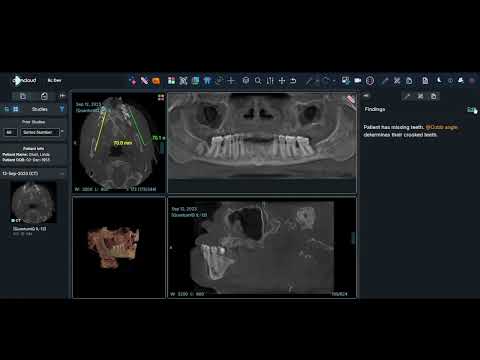Screen dimensions: 480x360
Task: Click the share export icon in left panel
Action: 44,96
